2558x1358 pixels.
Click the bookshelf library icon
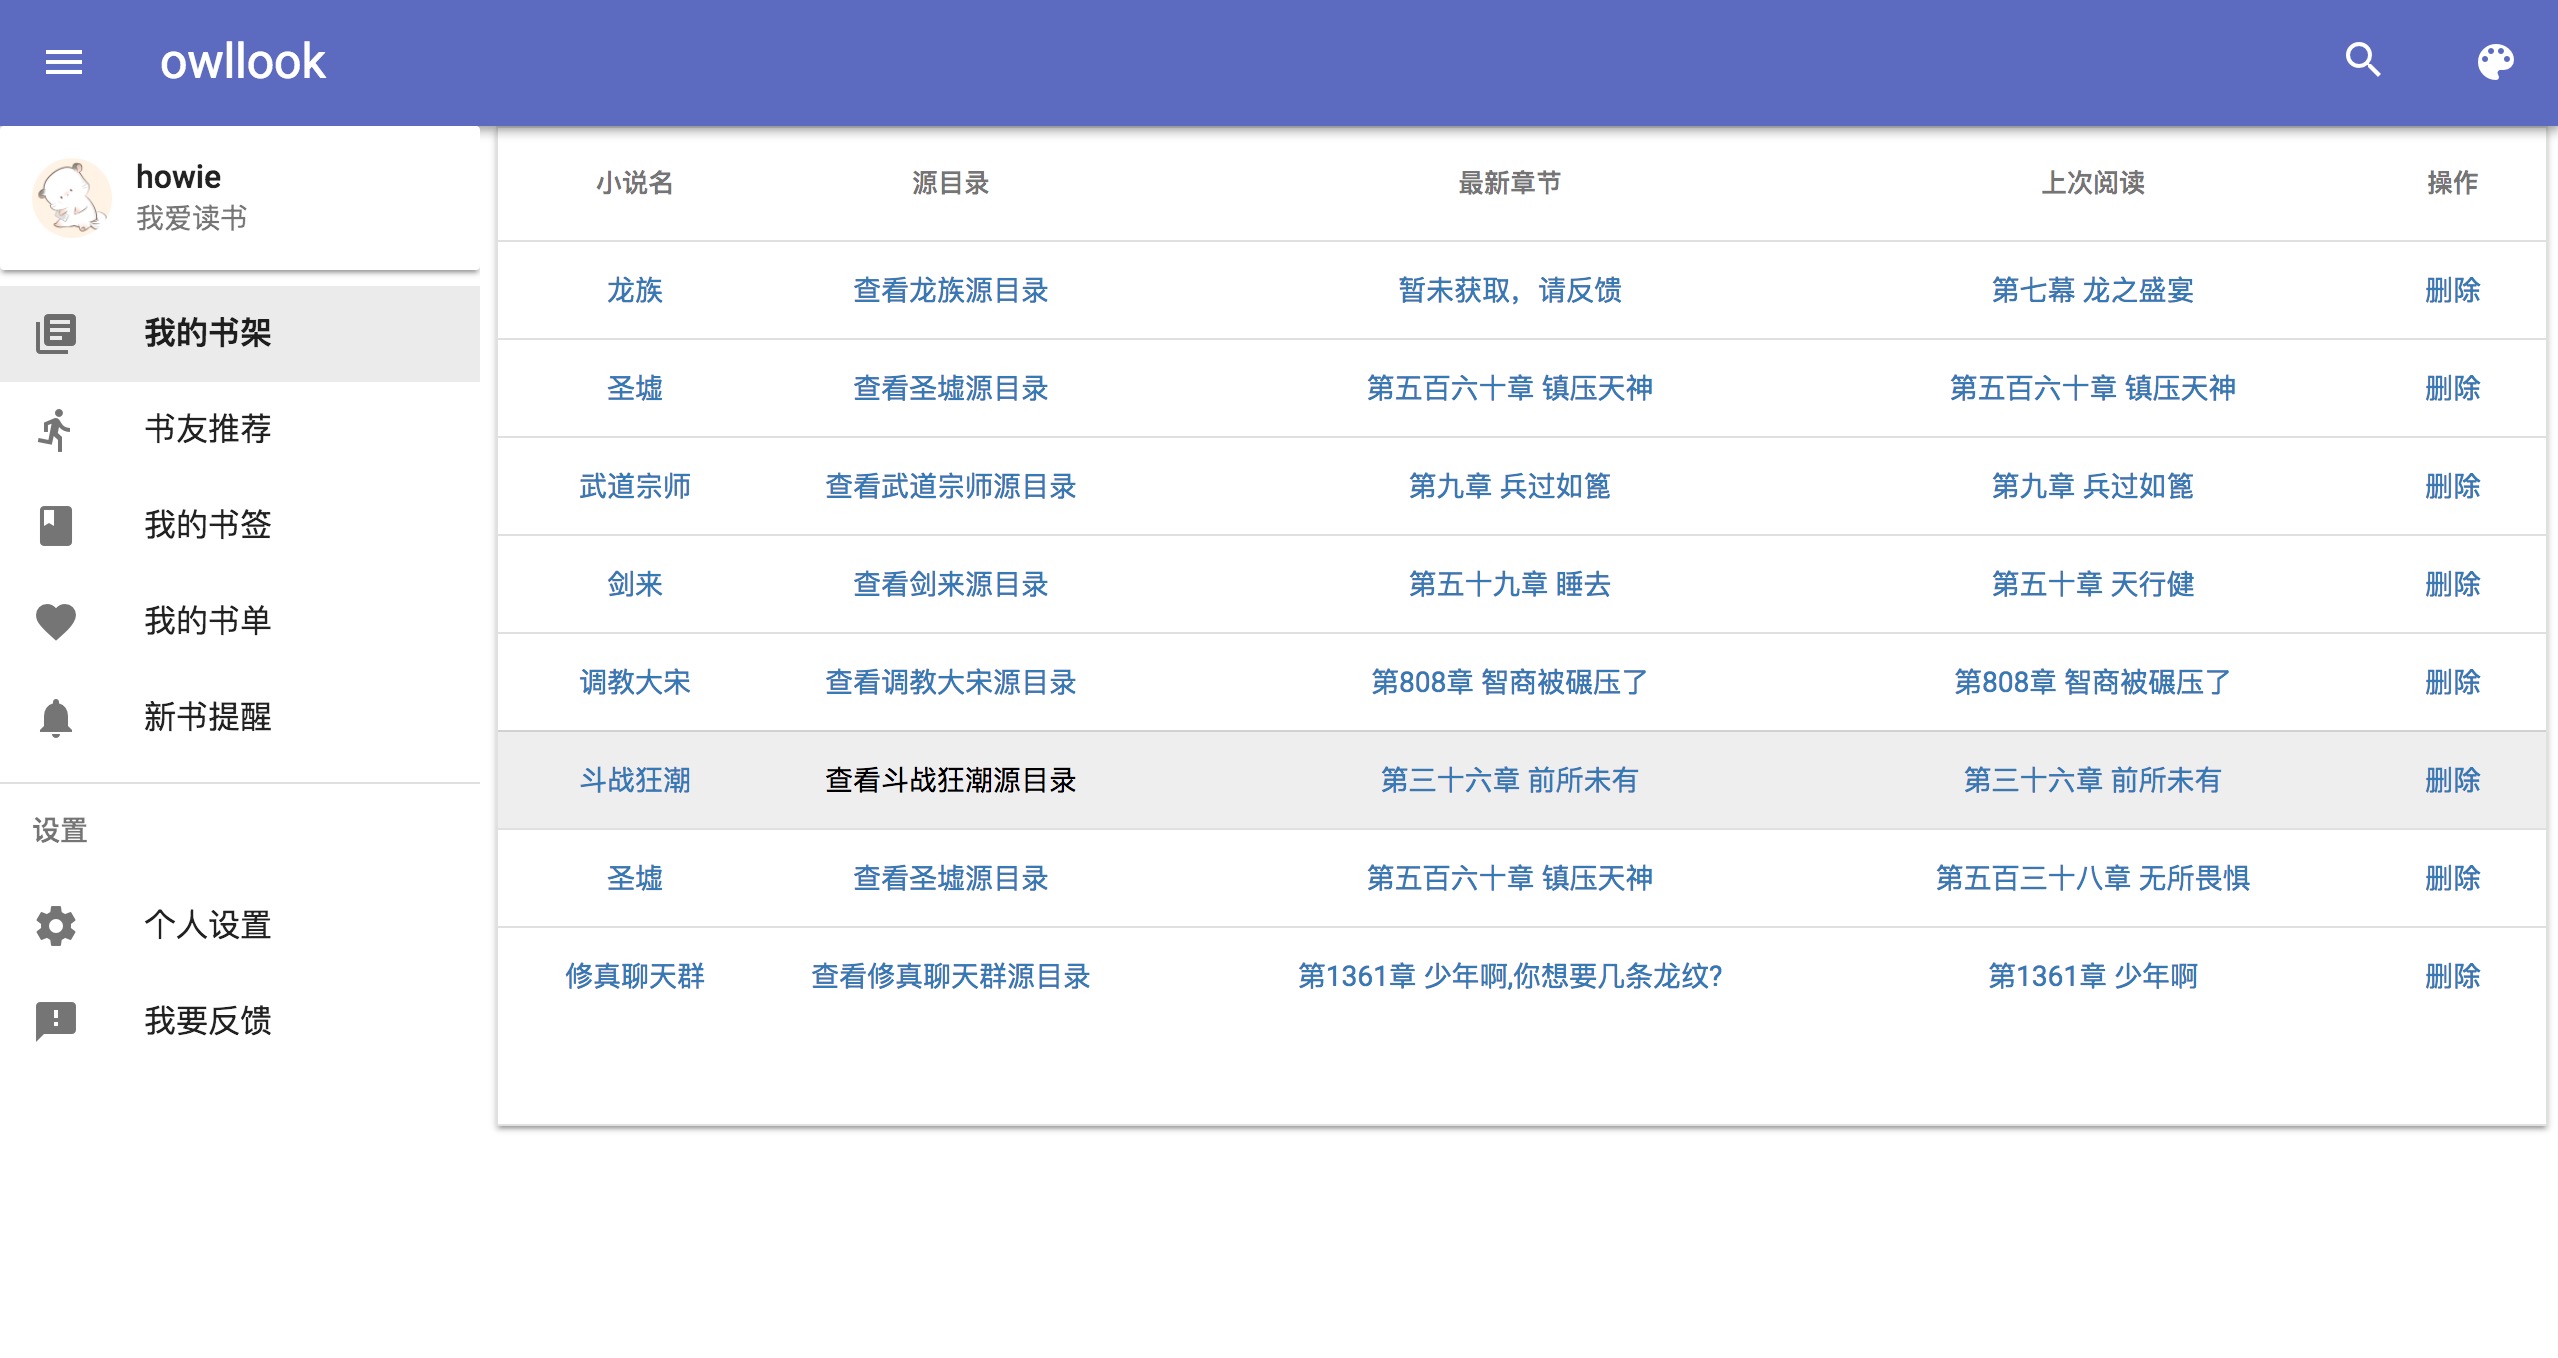click(56, 333)
